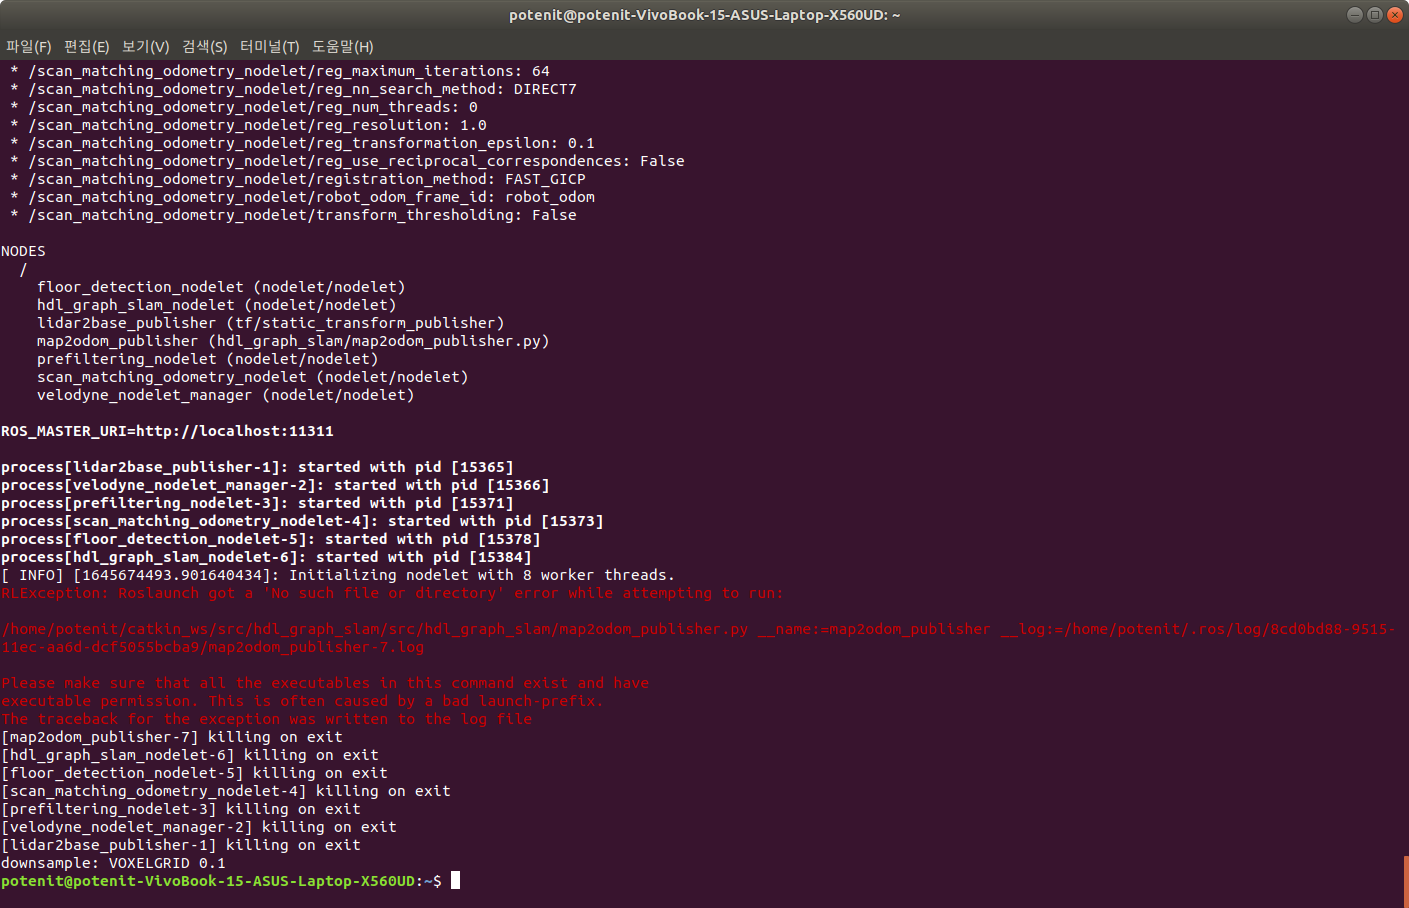Screen dimensions: 1409x908
Task: Click the INFO 'Initializing nodelet with 8 worker threads' line
Action: coord(338,575)
